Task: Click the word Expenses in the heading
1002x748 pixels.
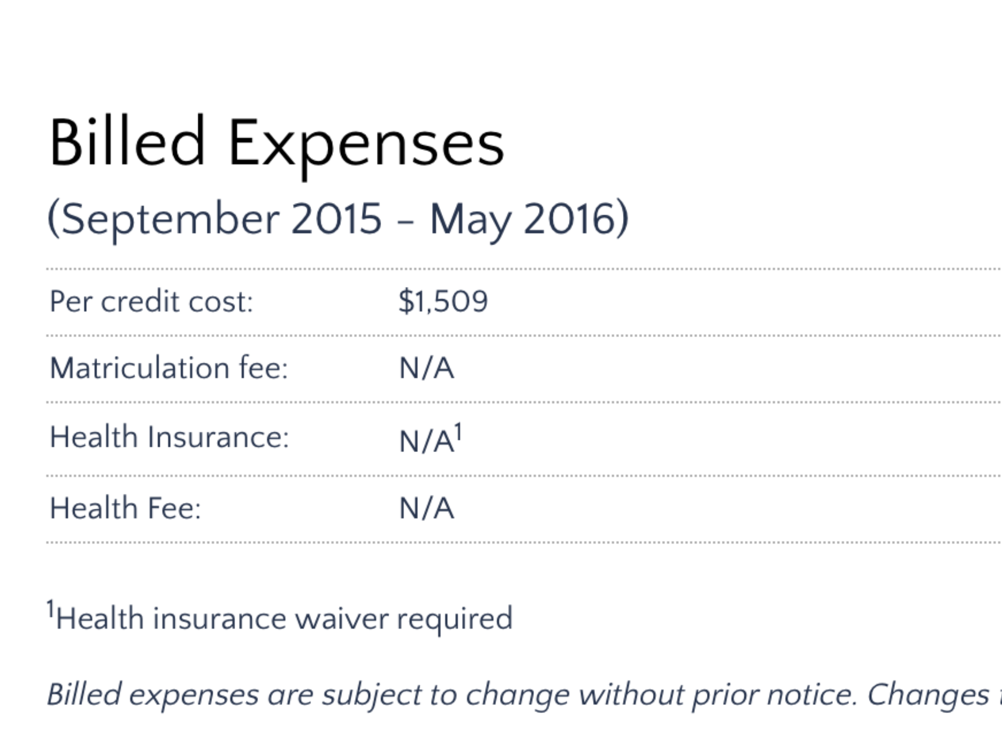Action: point(366,143)
